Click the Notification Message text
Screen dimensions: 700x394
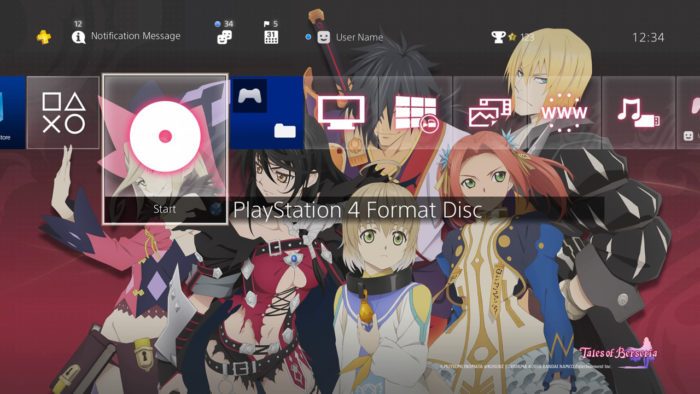[x=136, y=36]
